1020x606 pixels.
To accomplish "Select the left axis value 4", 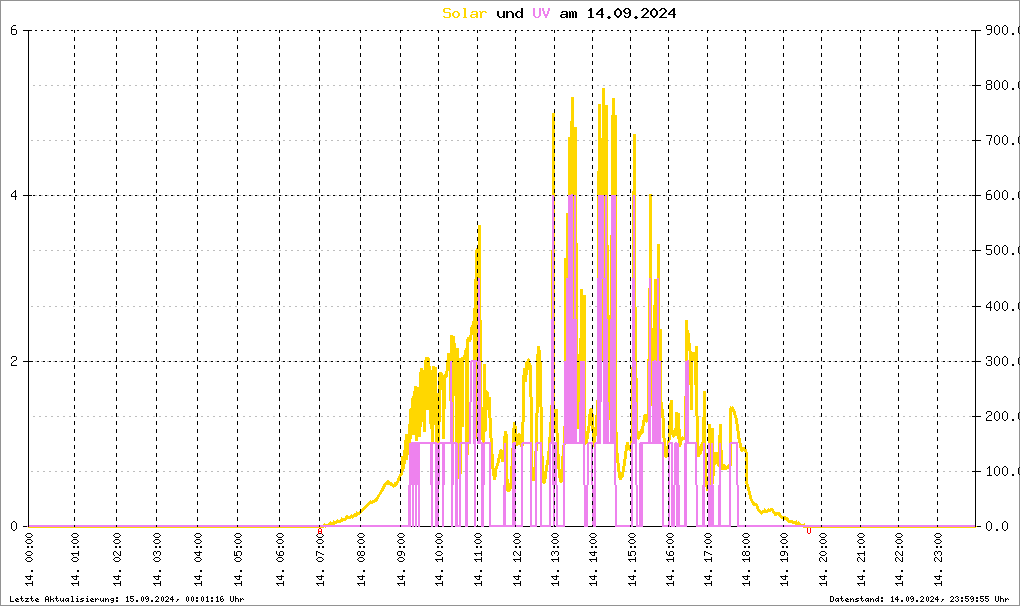I will tap(14, 196).
